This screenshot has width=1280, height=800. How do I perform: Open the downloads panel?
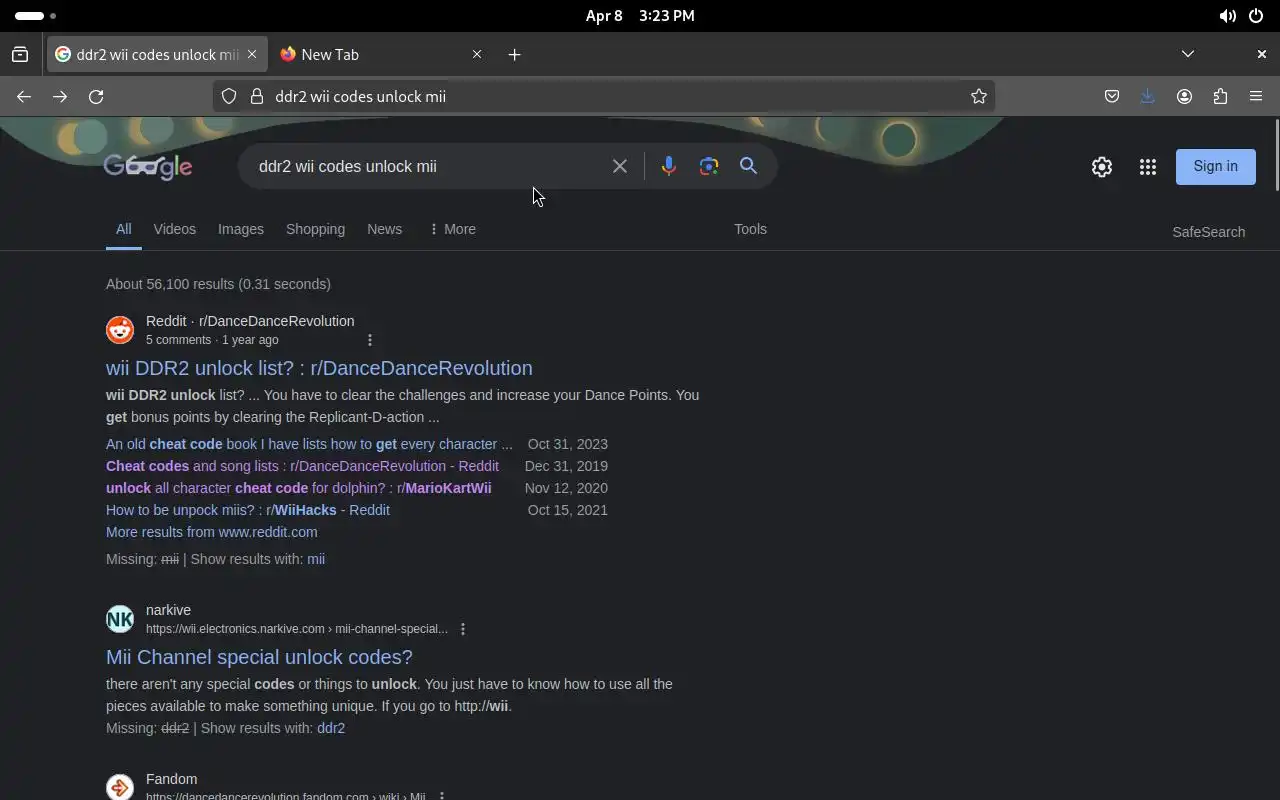click(1148, 96)
